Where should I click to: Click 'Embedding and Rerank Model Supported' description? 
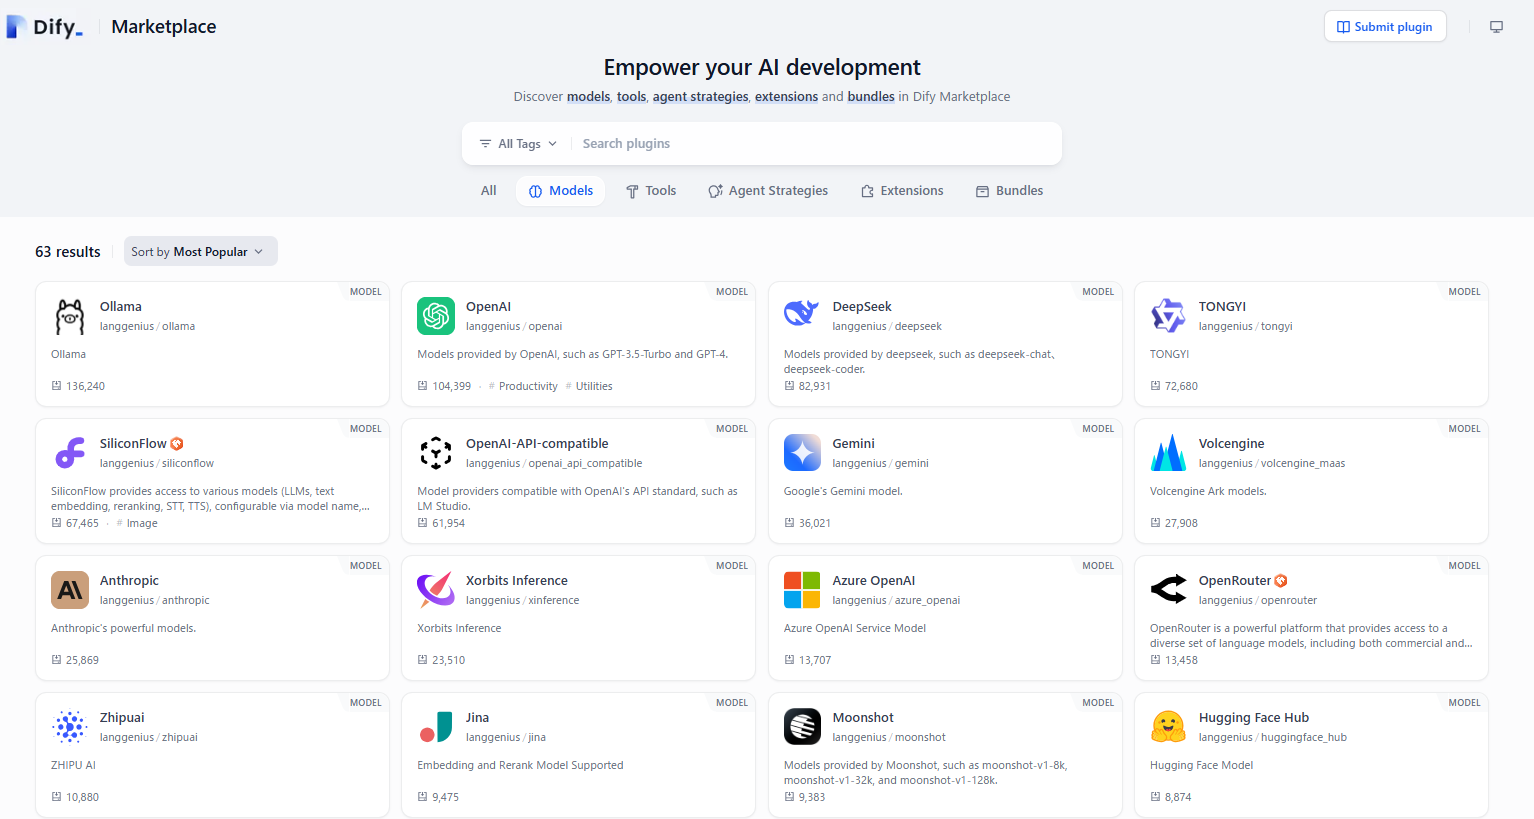[520, 766]
